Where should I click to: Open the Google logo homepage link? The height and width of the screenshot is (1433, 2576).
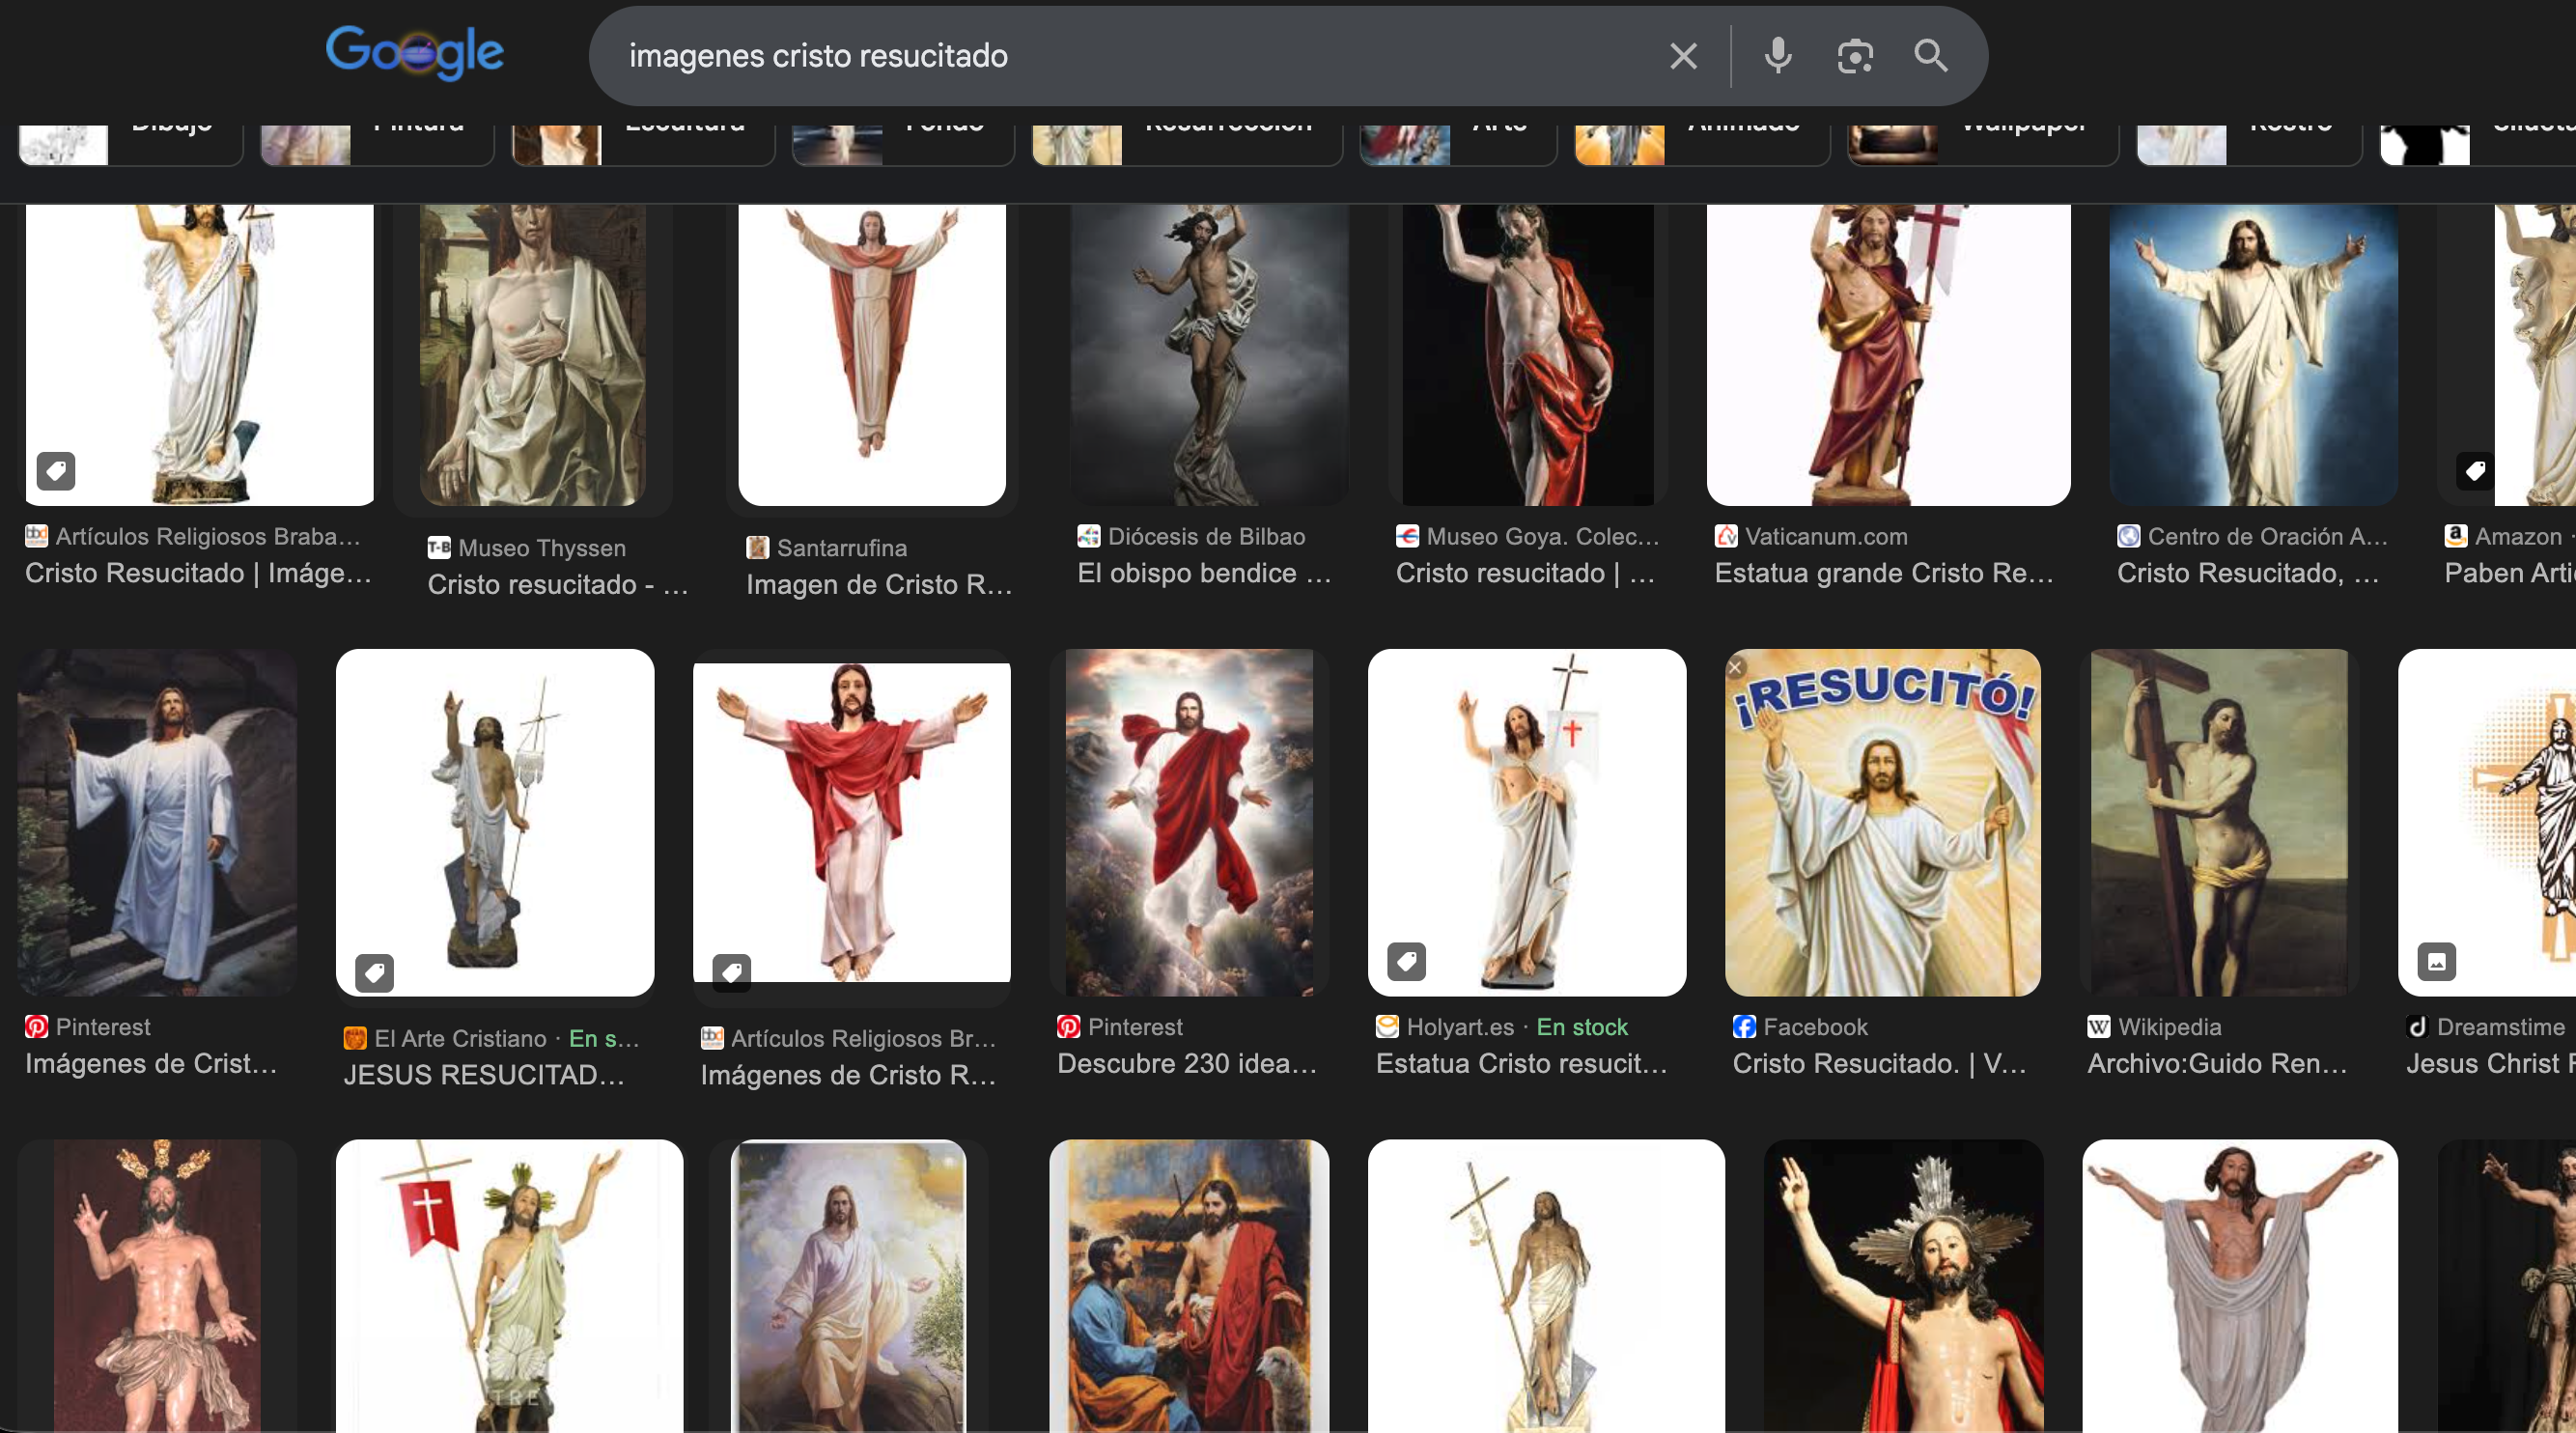[x=414, y=52]
